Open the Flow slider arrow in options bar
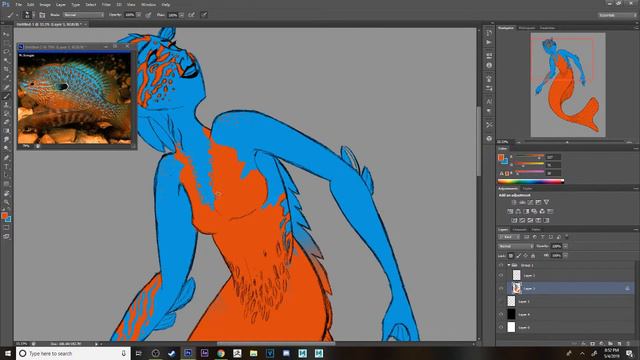This screenshot has height=360, width=640. coord(181,15)
